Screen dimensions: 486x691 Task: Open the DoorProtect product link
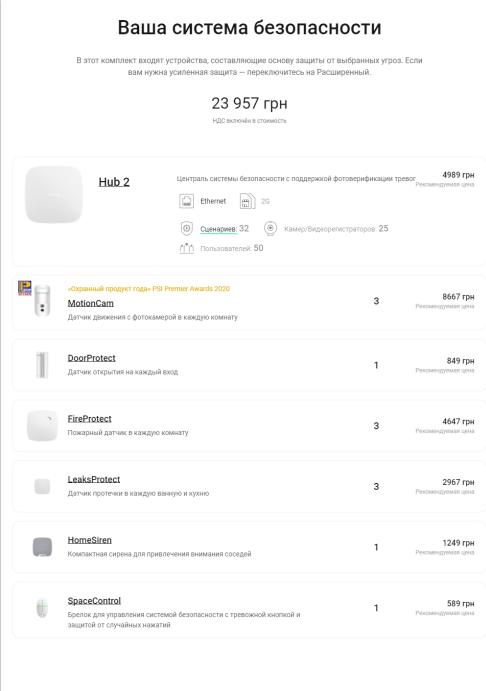91,358
